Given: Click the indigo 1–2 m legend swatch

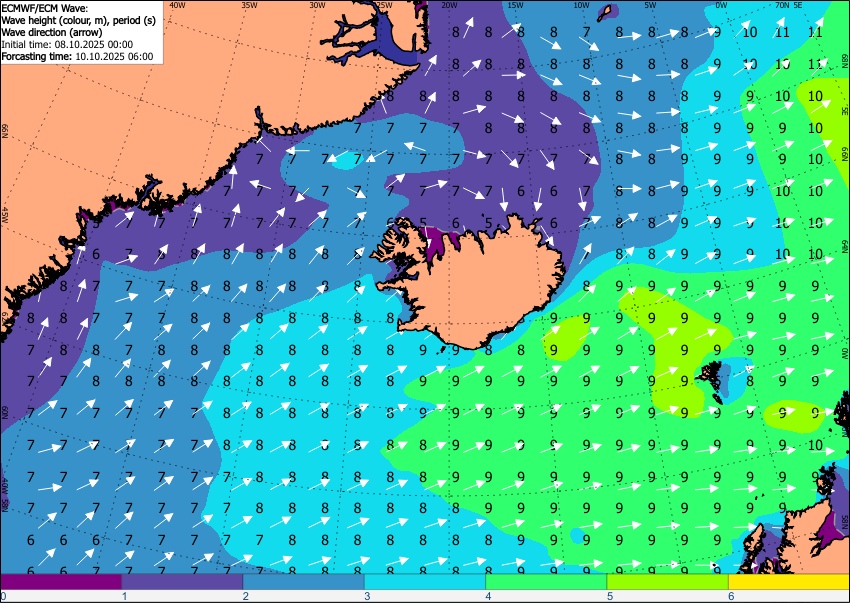Looking at the screenshot, I should 182,581.
